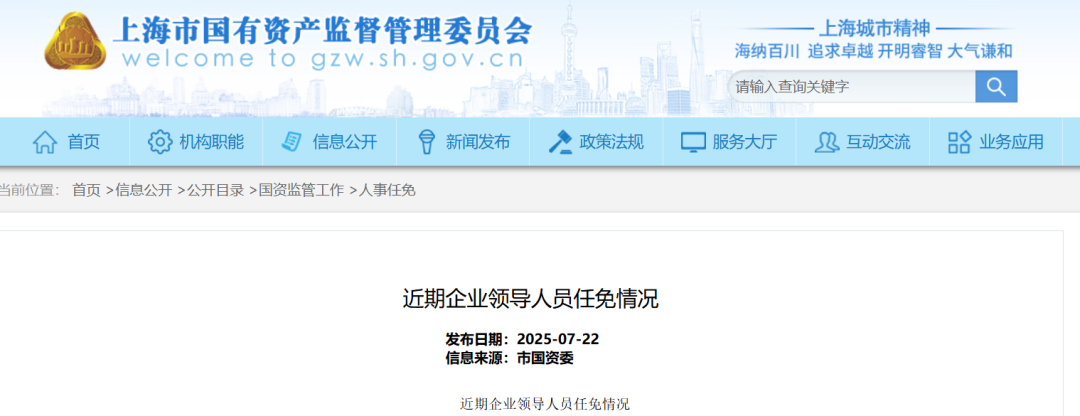Open the 首页 navigation item
Screen dimensions: 1080x416
(67, 142)
